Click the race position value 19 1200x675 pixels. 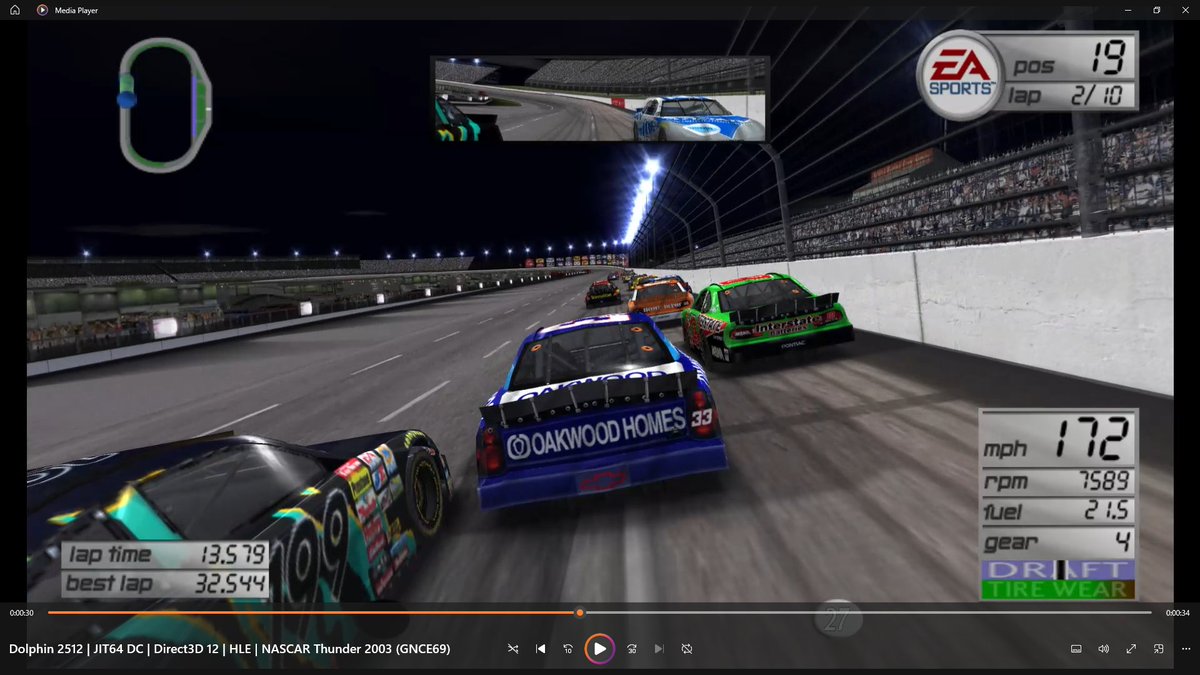pyautogui.click(x=1106, y=59)
